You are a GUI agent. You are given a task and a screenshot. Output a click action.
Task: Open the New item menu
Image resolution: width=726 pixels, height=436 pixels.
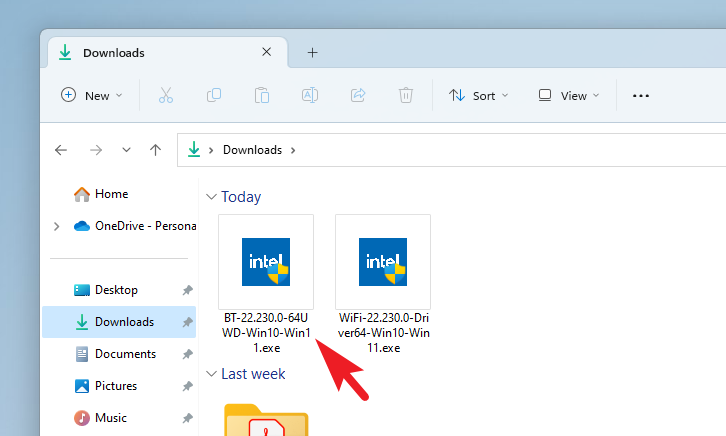[x=92, y=95]
